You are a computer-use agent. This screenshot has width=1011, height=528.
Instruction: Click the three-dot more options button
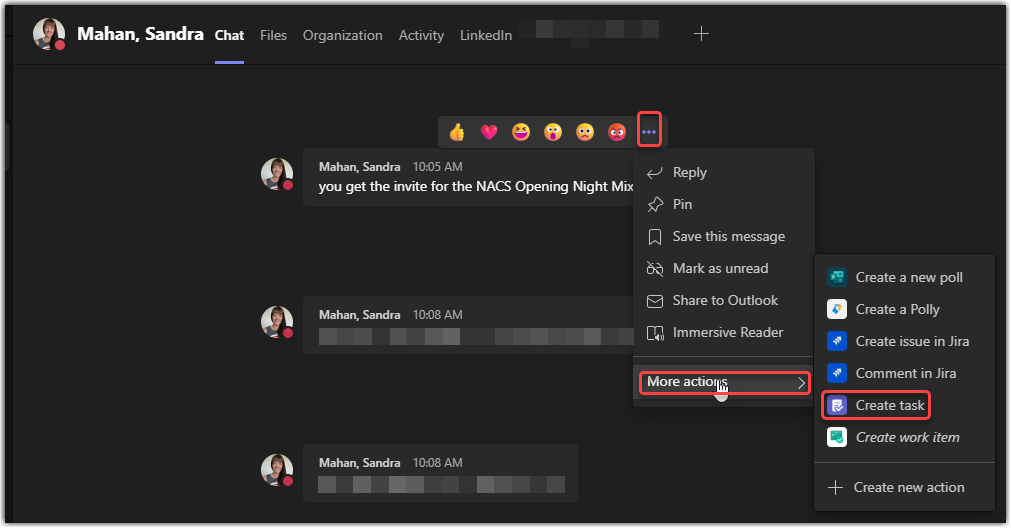(x=650, y=131)
